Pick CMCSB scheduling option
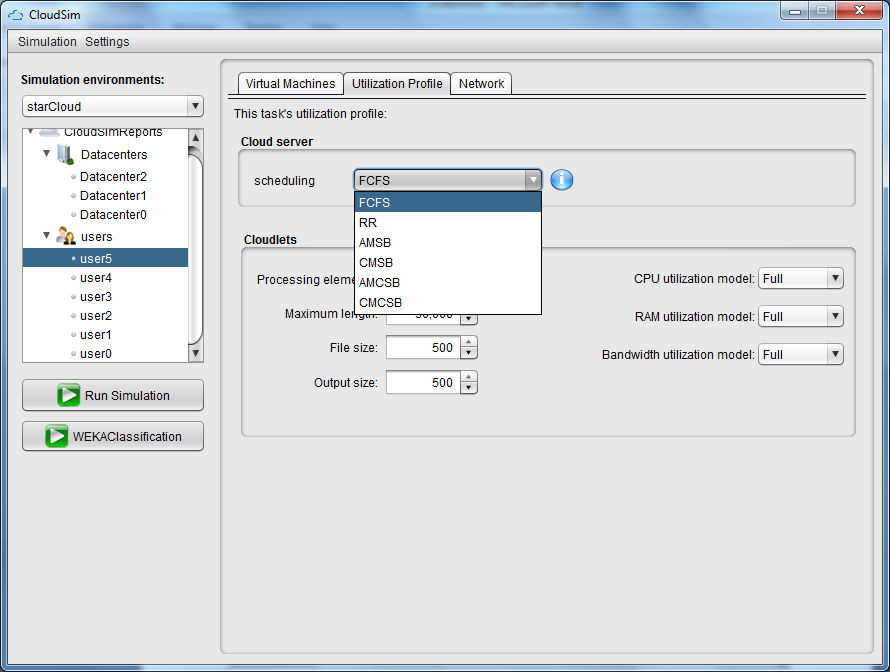Image resolution: width=890 pixels, height=672 pixels. coord(448,303)
